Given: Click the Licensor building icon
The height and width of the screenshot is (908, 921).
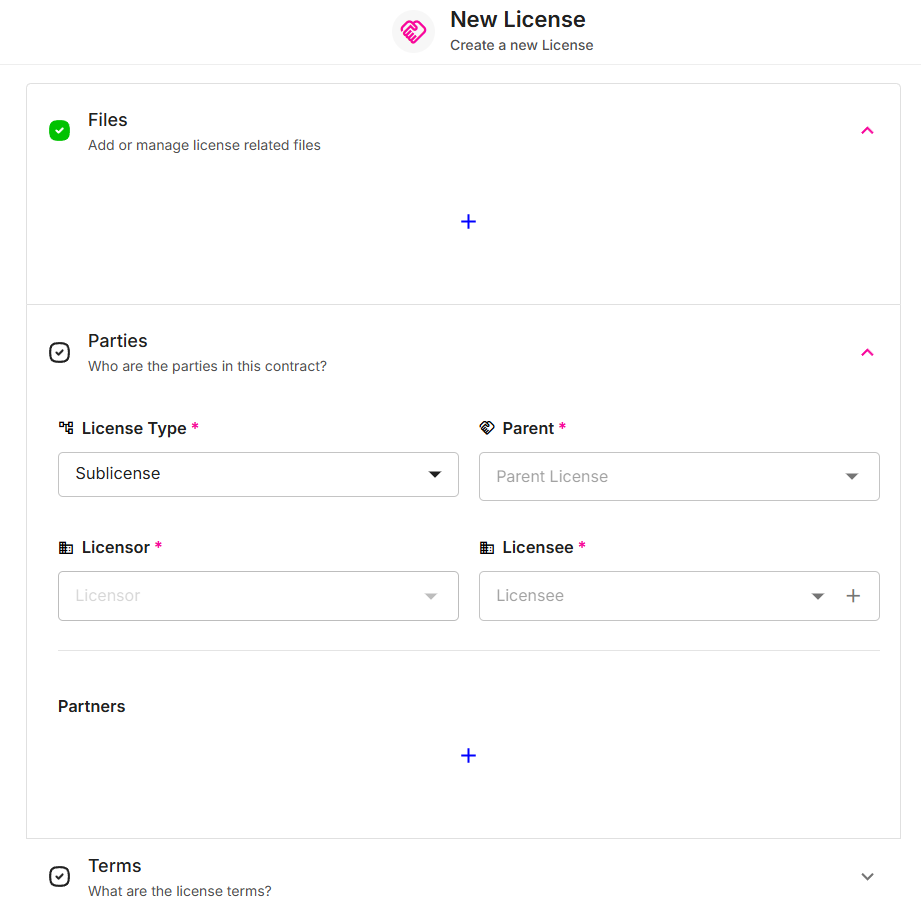Looking at the screenshot, I should (66, 547).
